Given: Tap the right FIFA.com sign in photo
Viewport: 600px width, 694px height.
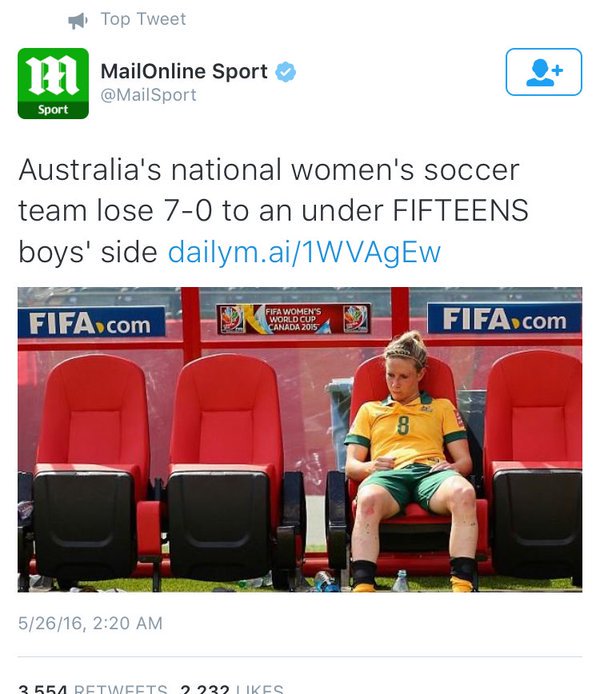Looking at the screenshot, I should [x=504, y=318].
